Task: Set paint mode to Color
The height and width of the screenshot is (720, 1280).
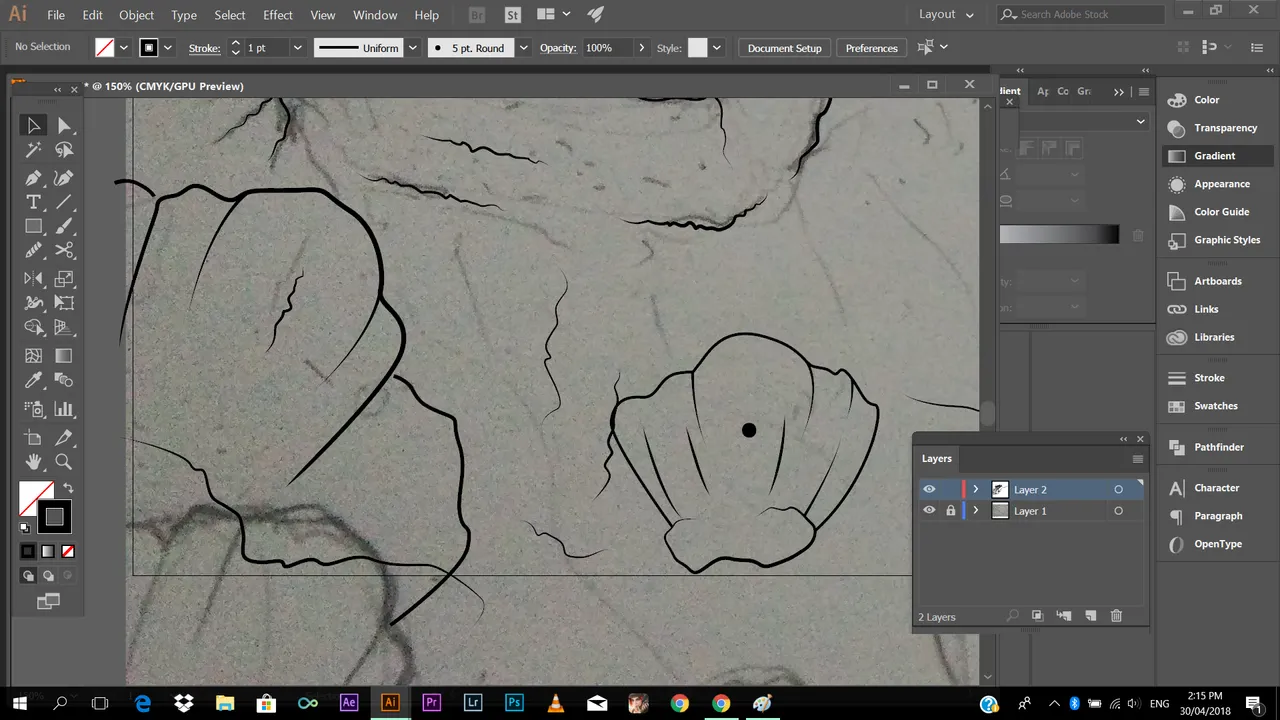Action: coord(28,551)
